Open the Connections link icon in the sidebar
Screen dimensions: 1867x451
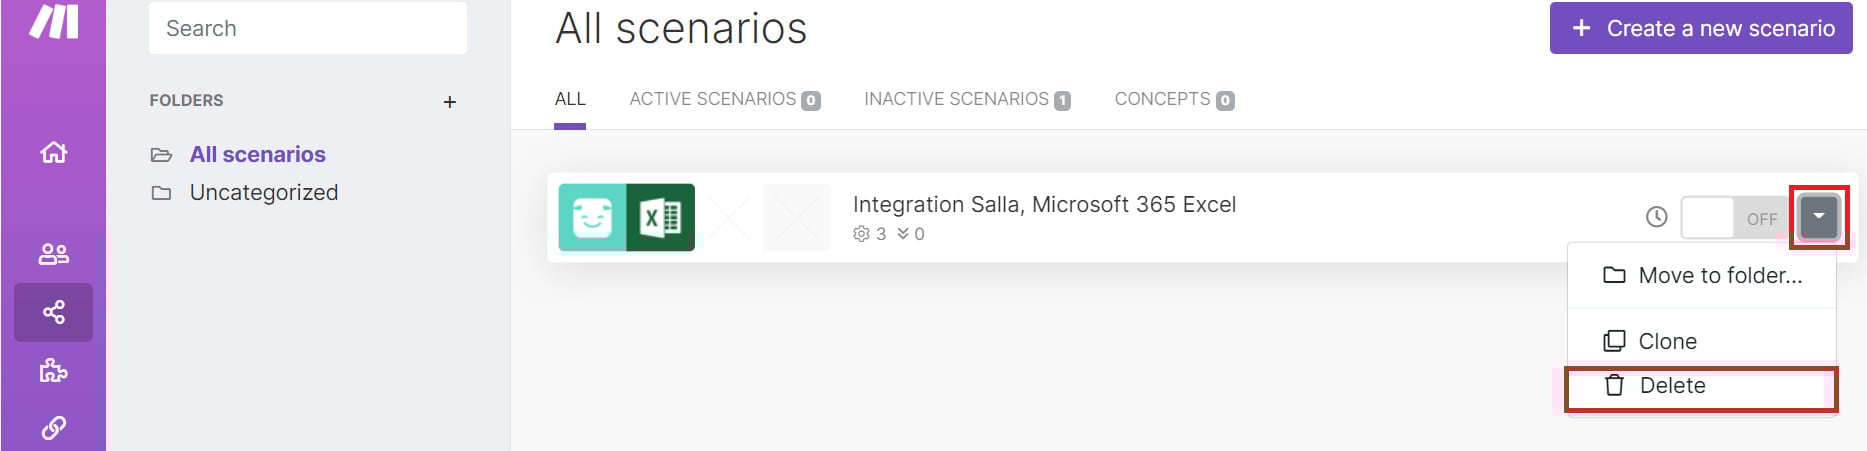54,428
